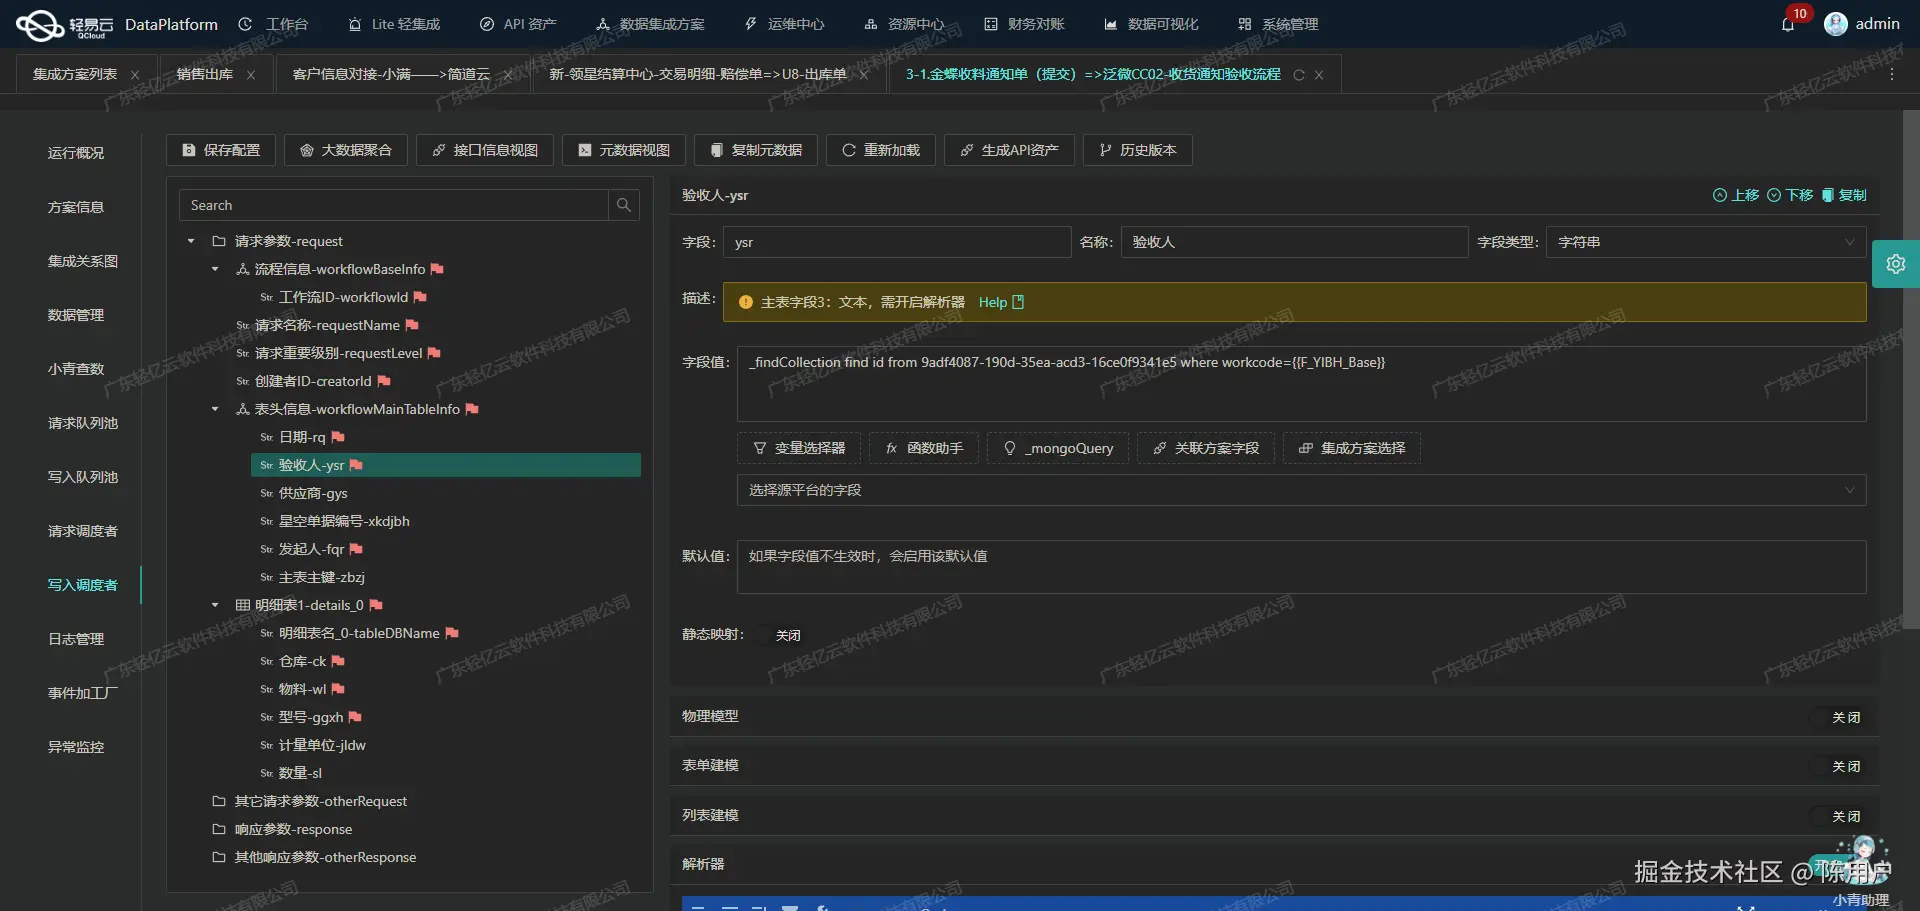Image resolution: width=1920 pixels, height=911 pixels.
Task: Launch the _mongoQuery tool
Action: pos(1057,448)
